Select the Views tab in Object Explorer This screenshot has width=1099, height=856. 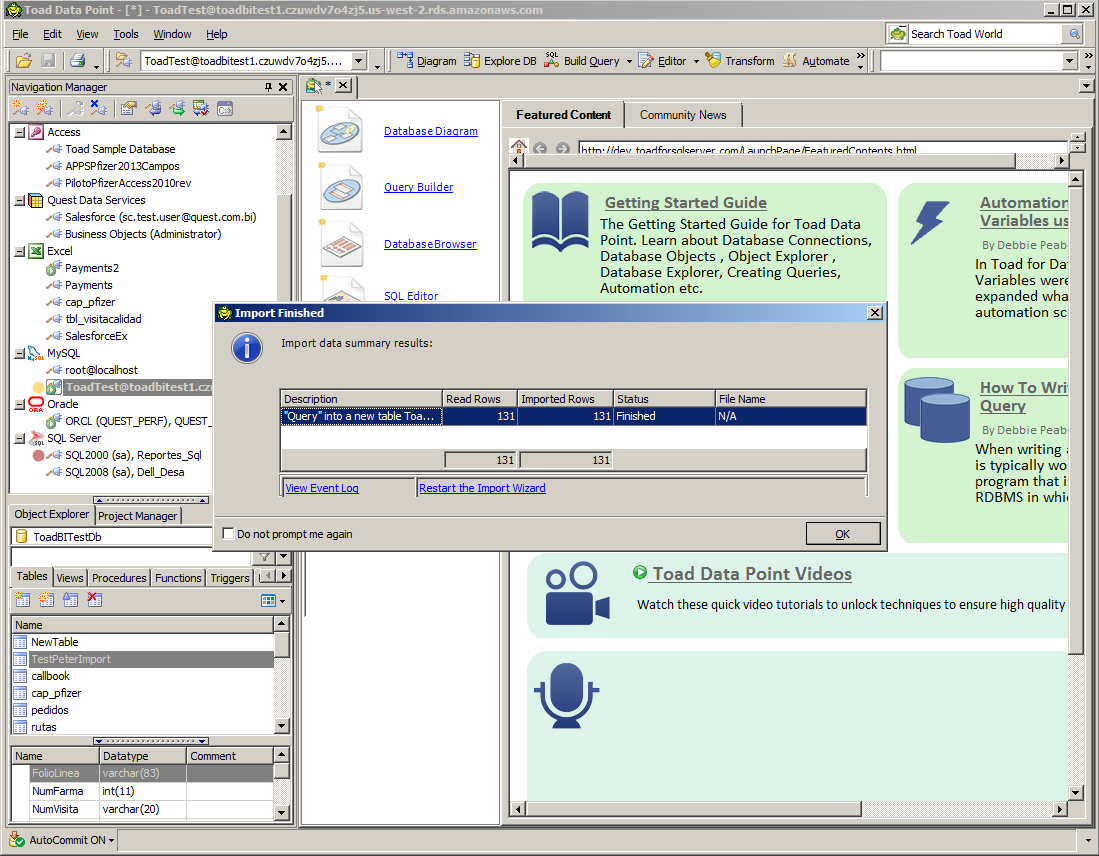(x=69, y=578)
